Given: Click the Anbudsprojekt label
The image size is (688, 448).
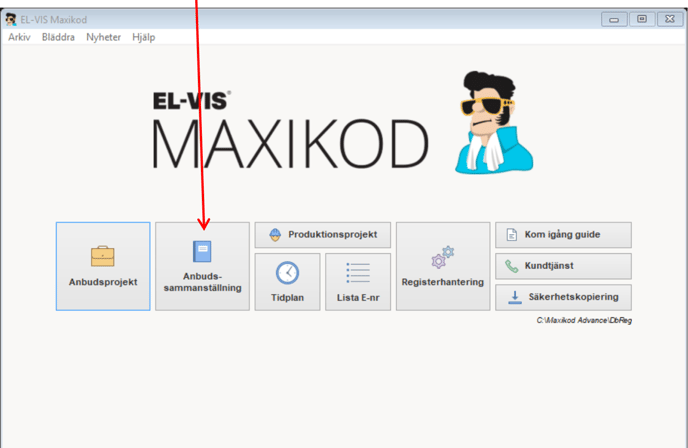Looking at the screenshot, I should pyautogui.click(x=103, y=282).
